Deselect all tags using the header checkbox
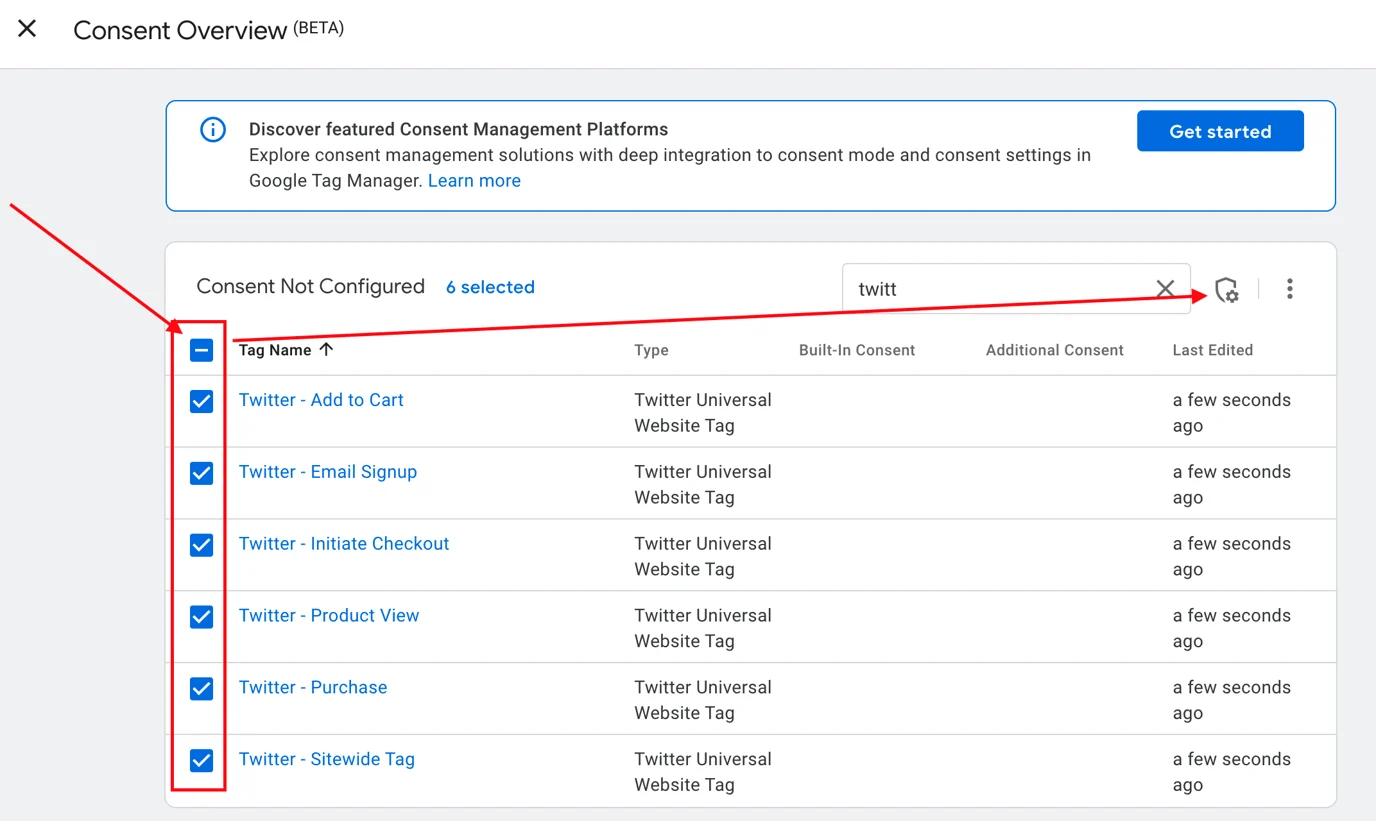 coord(201,350)
